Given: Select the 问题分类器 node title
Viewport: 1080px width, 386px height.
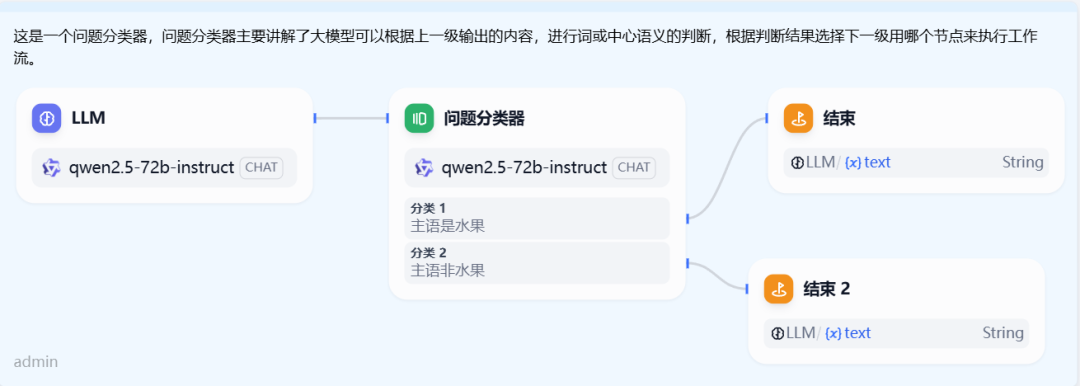Looking at the screenshot, I should [484, 119].
